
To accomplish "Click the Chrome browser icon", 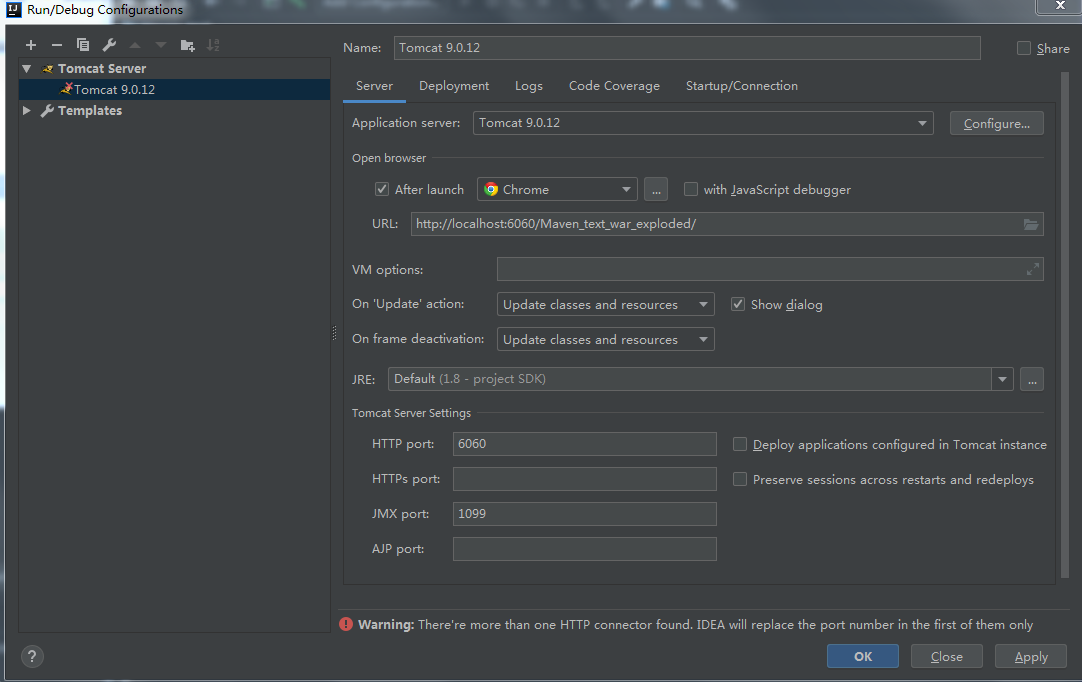I will pyautogui.click(x=491, y=189).
